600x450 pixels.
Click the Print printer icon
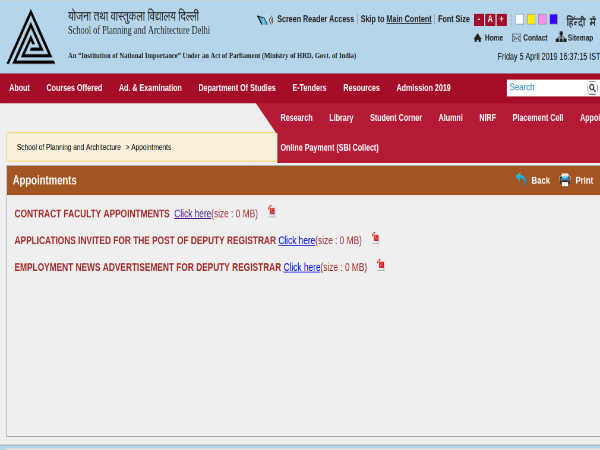(565, 179)
